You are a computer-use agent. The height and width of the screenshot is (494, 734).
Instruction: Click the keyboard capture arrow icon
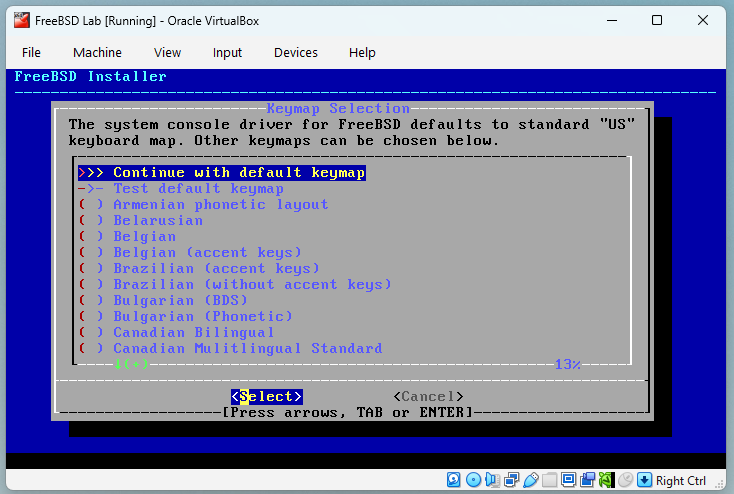click(x=645, y=479)
